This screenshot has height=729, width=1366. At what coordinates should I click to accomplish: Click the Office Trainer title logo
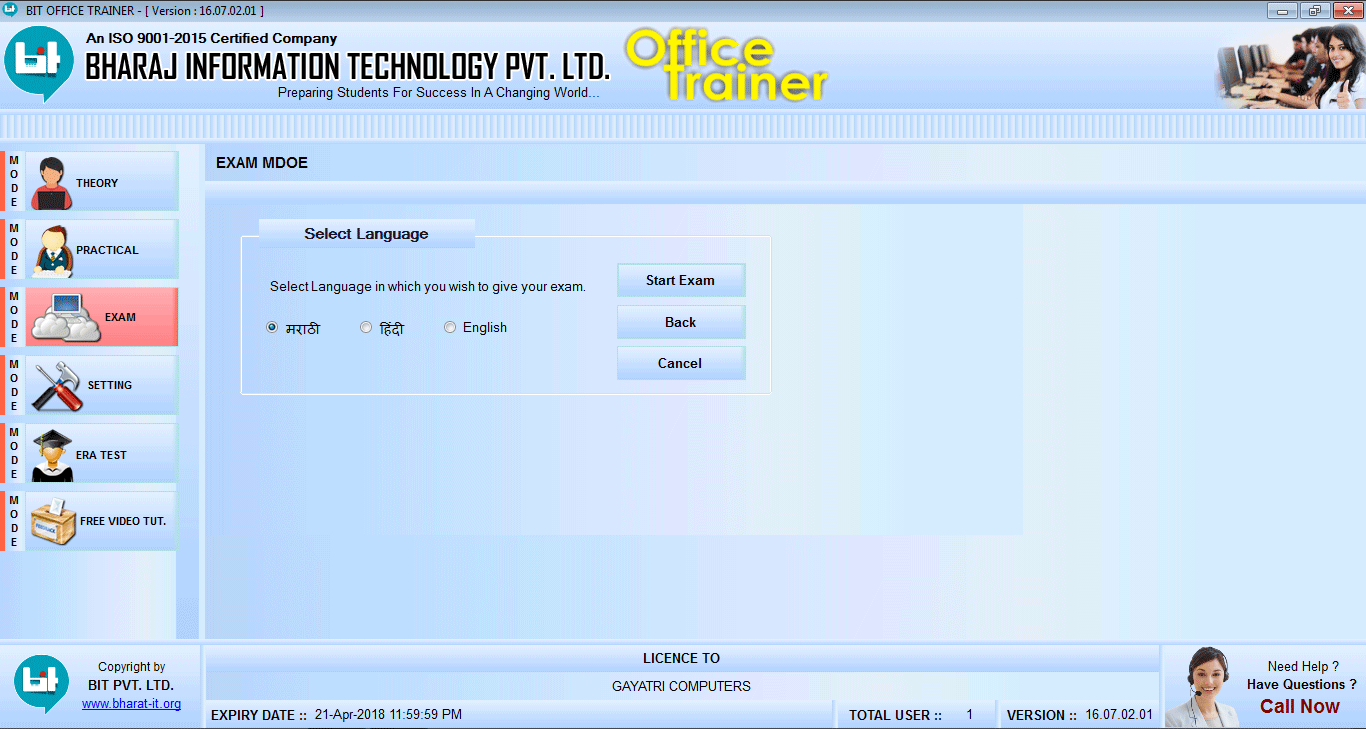726,65
